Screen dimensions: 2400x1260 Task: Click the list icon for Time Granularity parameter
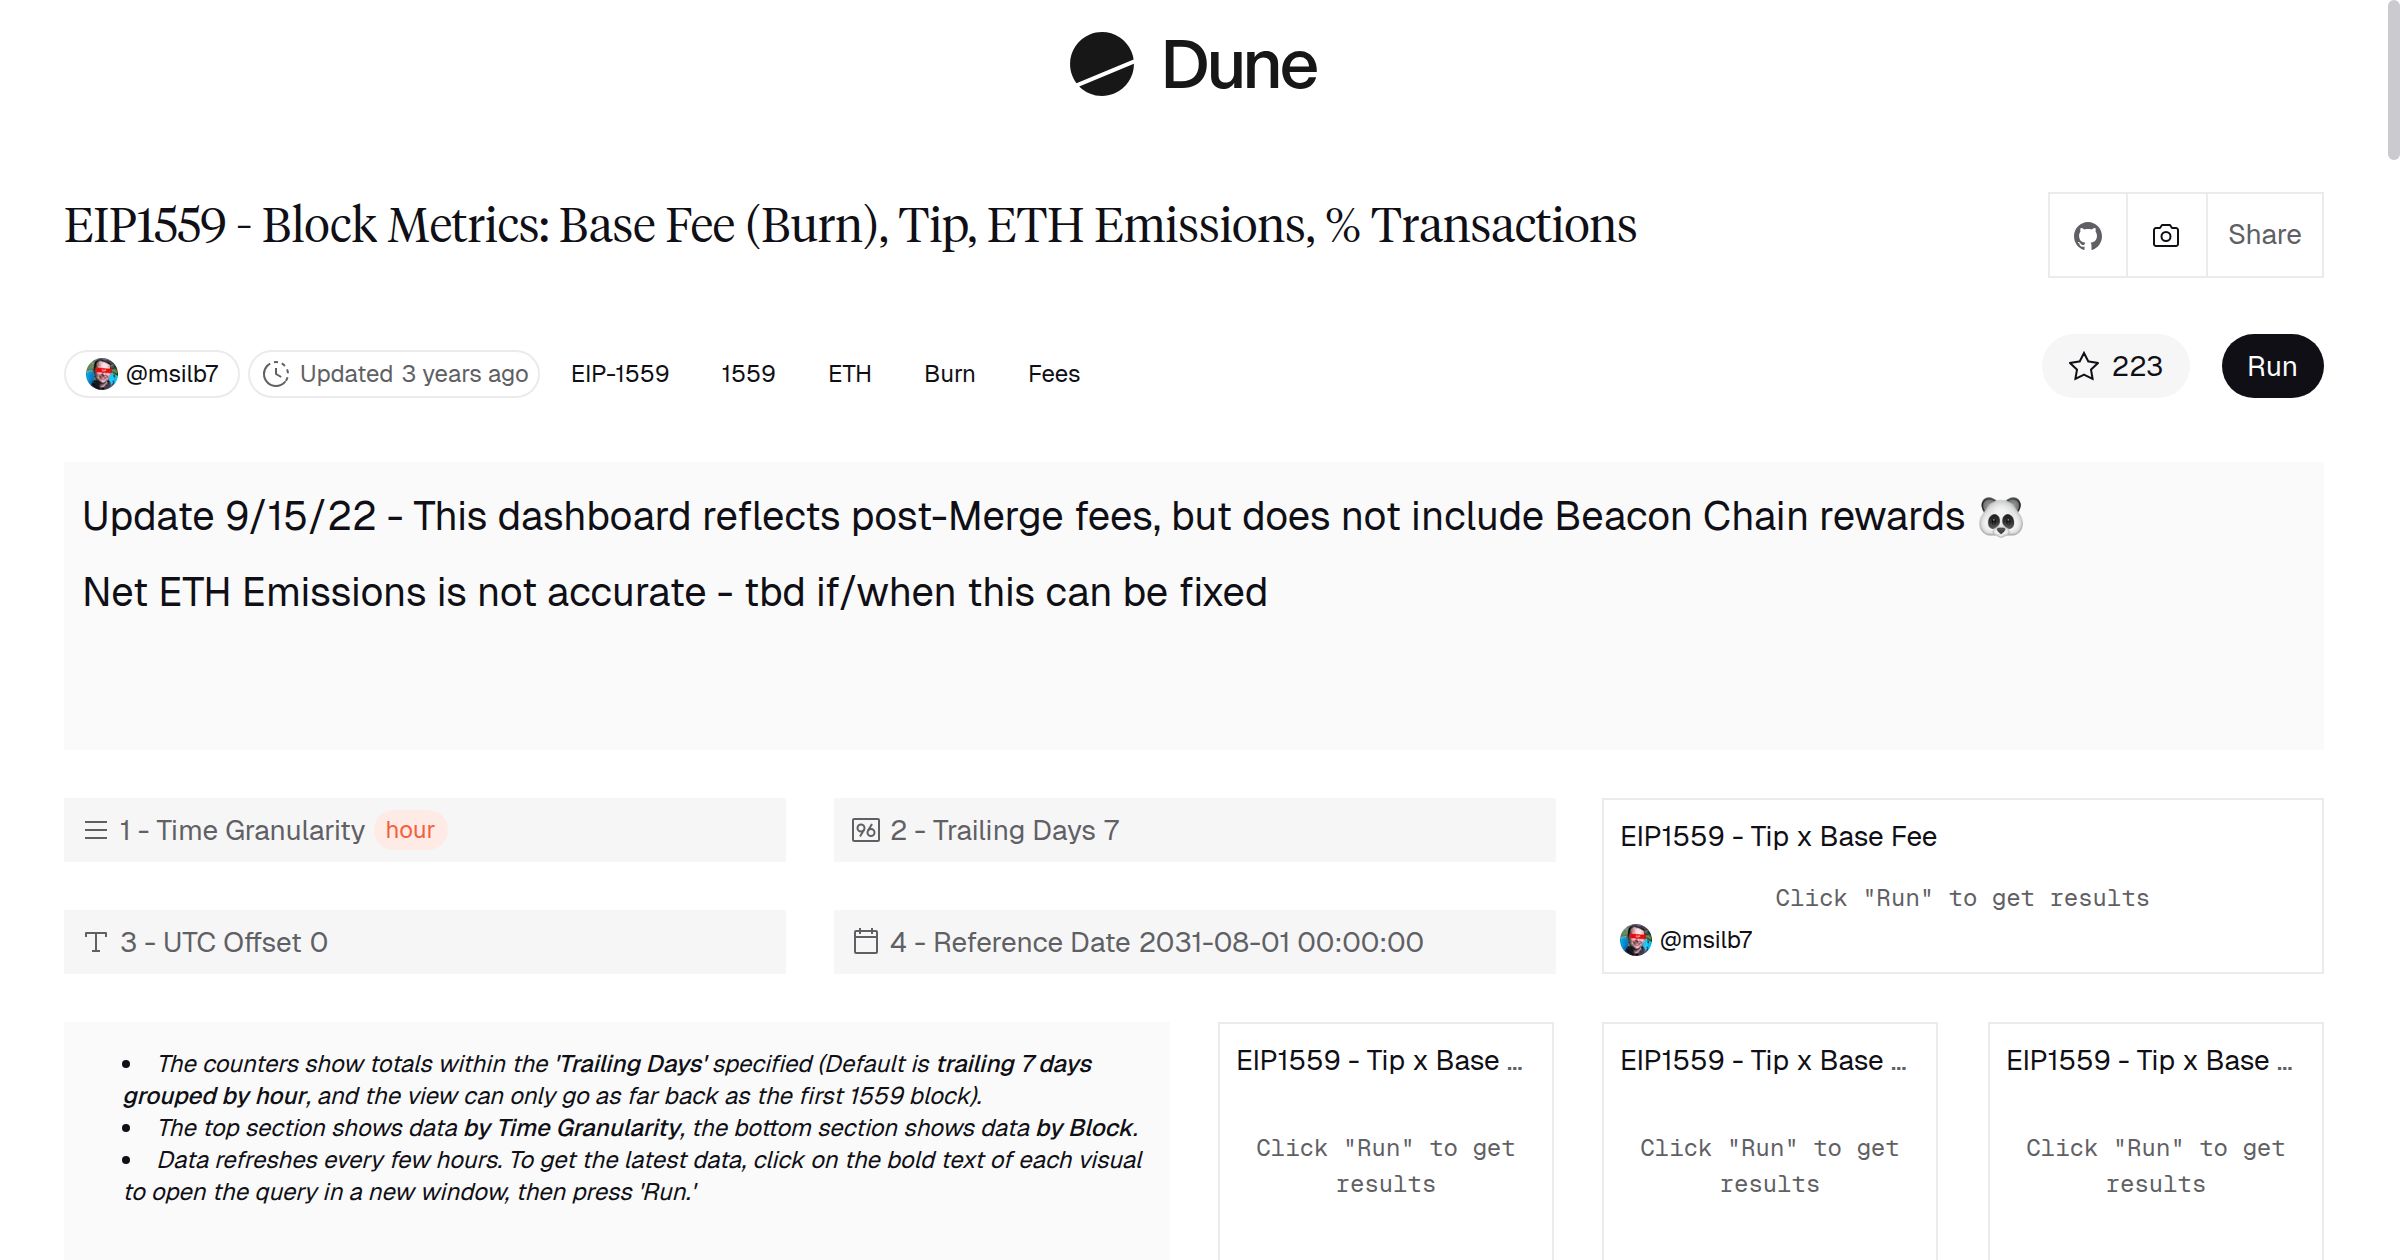(x=95, y=829)
